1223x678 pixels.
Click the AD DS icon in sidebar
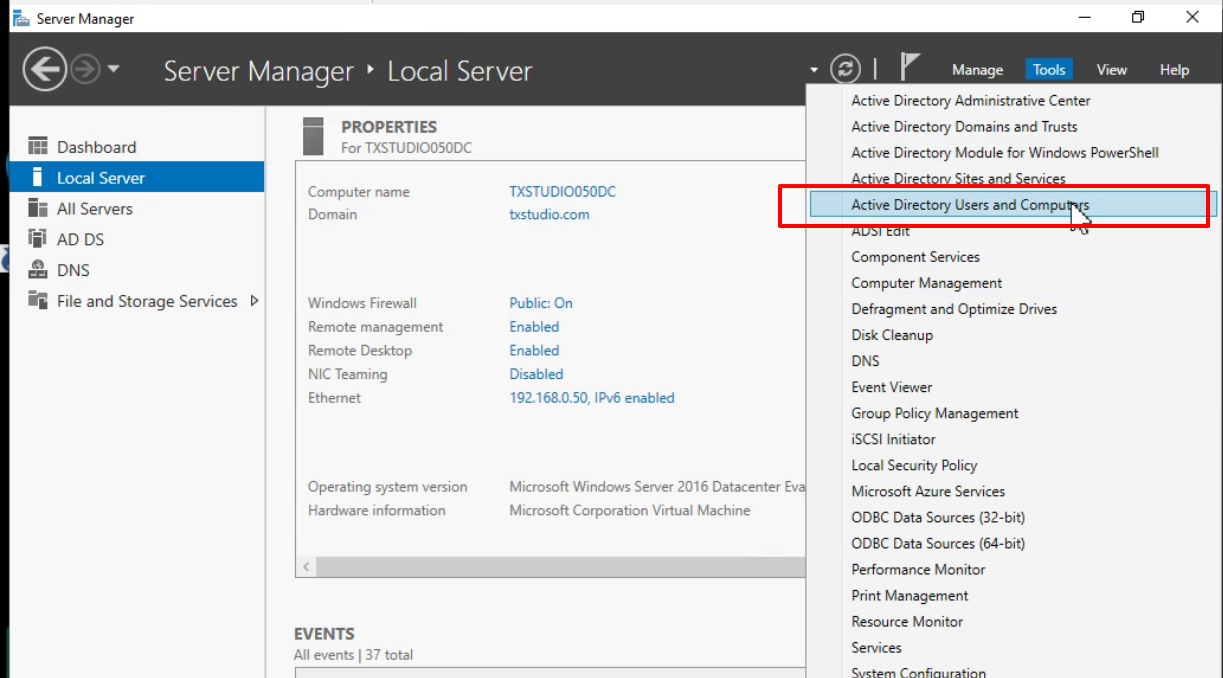click(38, 239)
